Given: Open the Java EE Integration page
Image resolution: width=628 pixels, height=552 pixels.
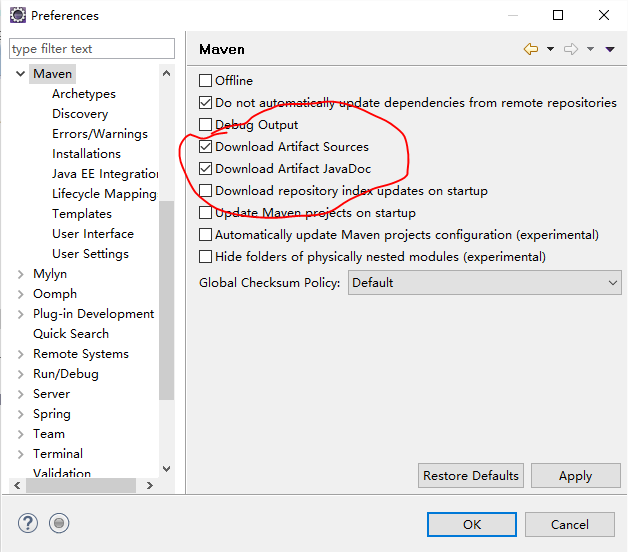Looking at the screenshot, I should [x=105, y=174].
